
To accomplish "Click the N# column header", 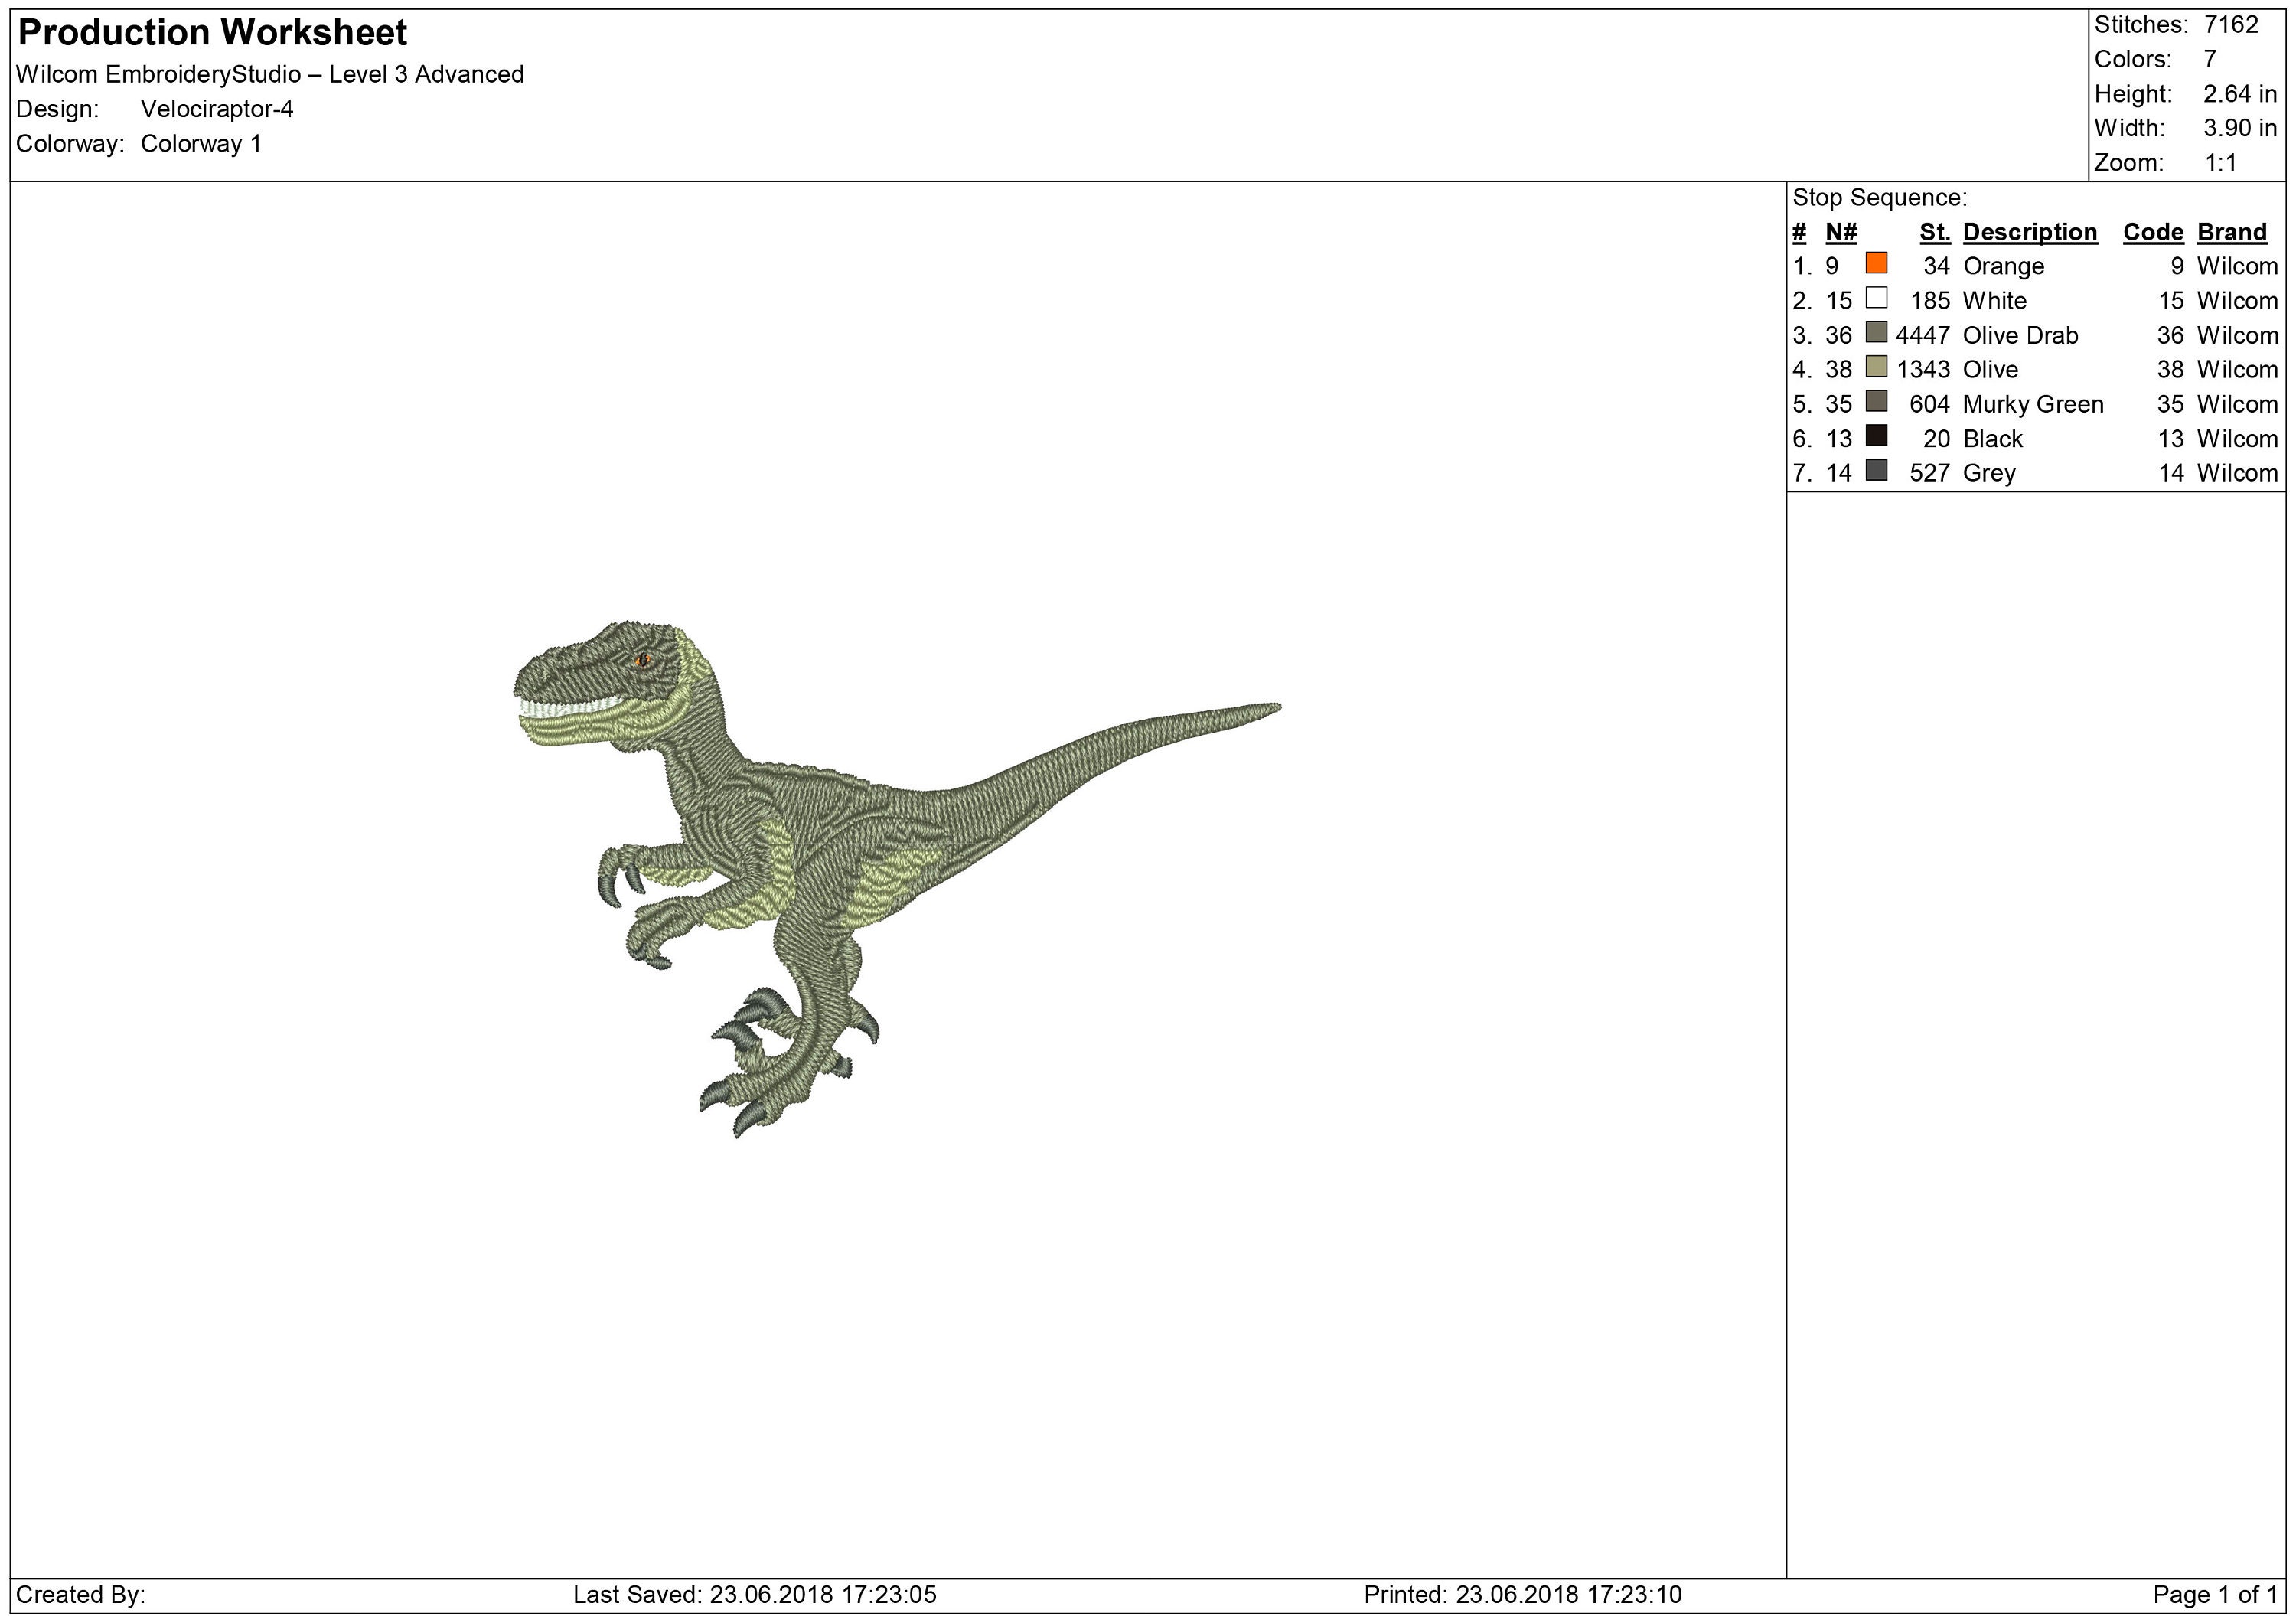I will click(x=1842, y=231).
